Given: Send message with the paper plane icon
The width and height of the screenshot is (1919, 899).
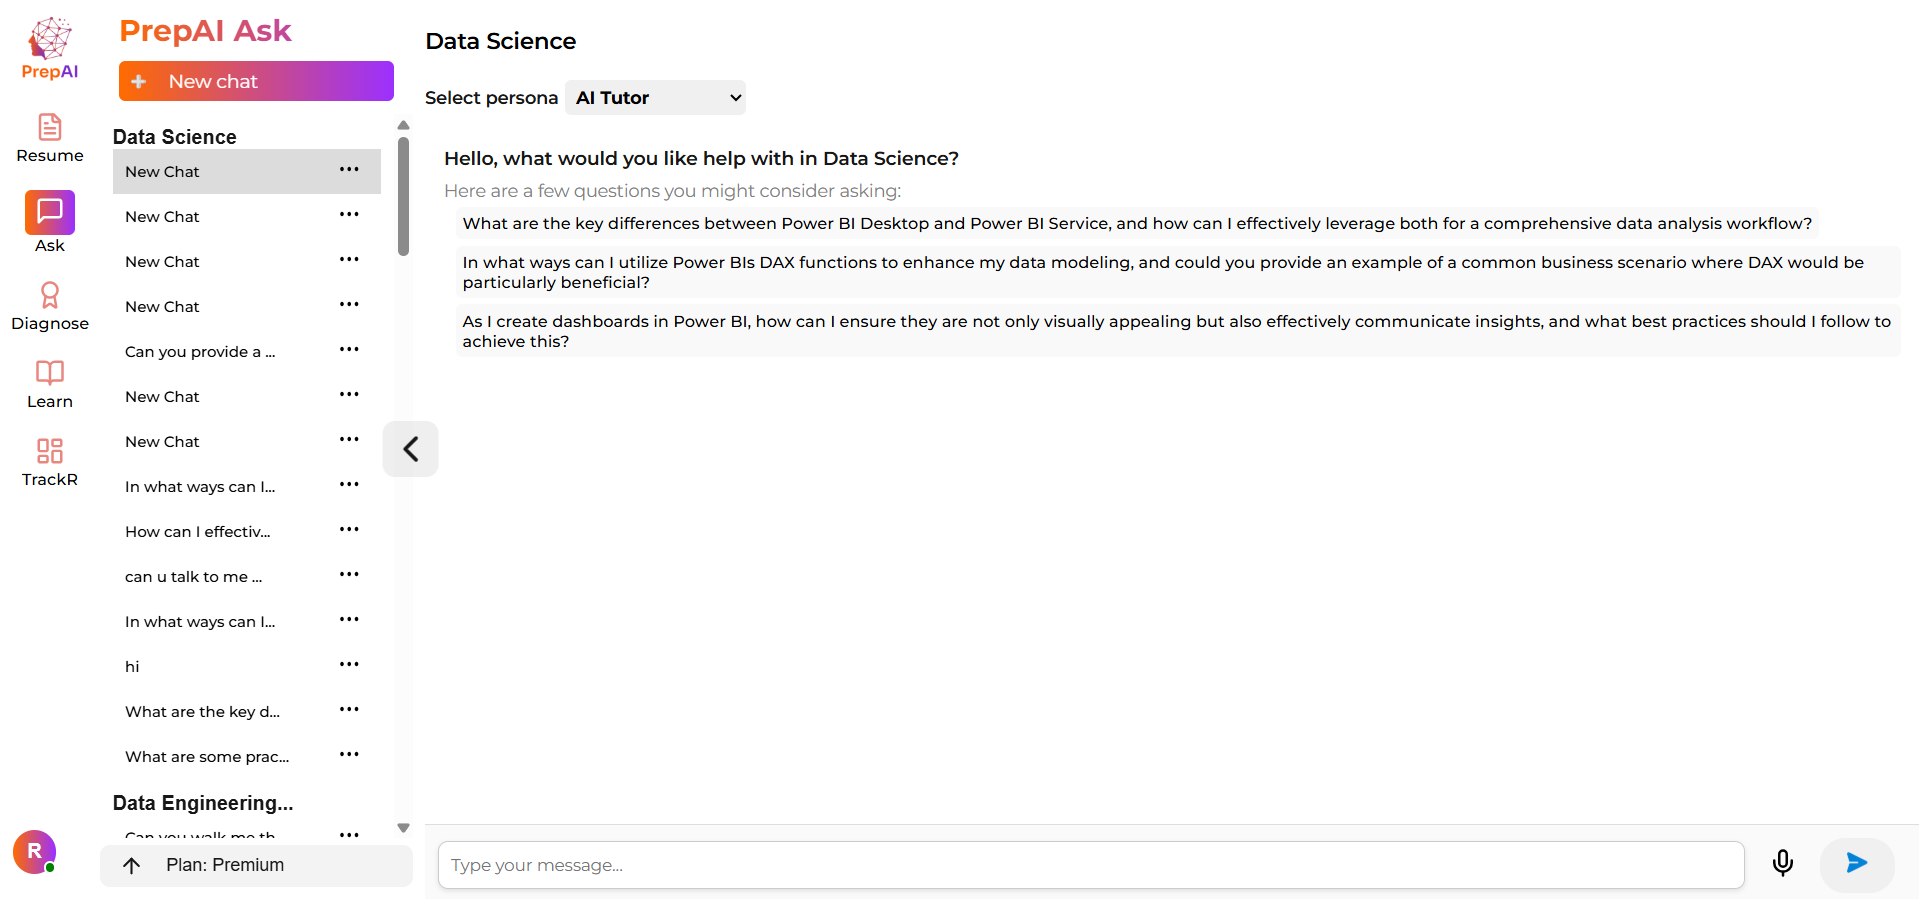Looking at the screenshot, I should click(1856, 863).
